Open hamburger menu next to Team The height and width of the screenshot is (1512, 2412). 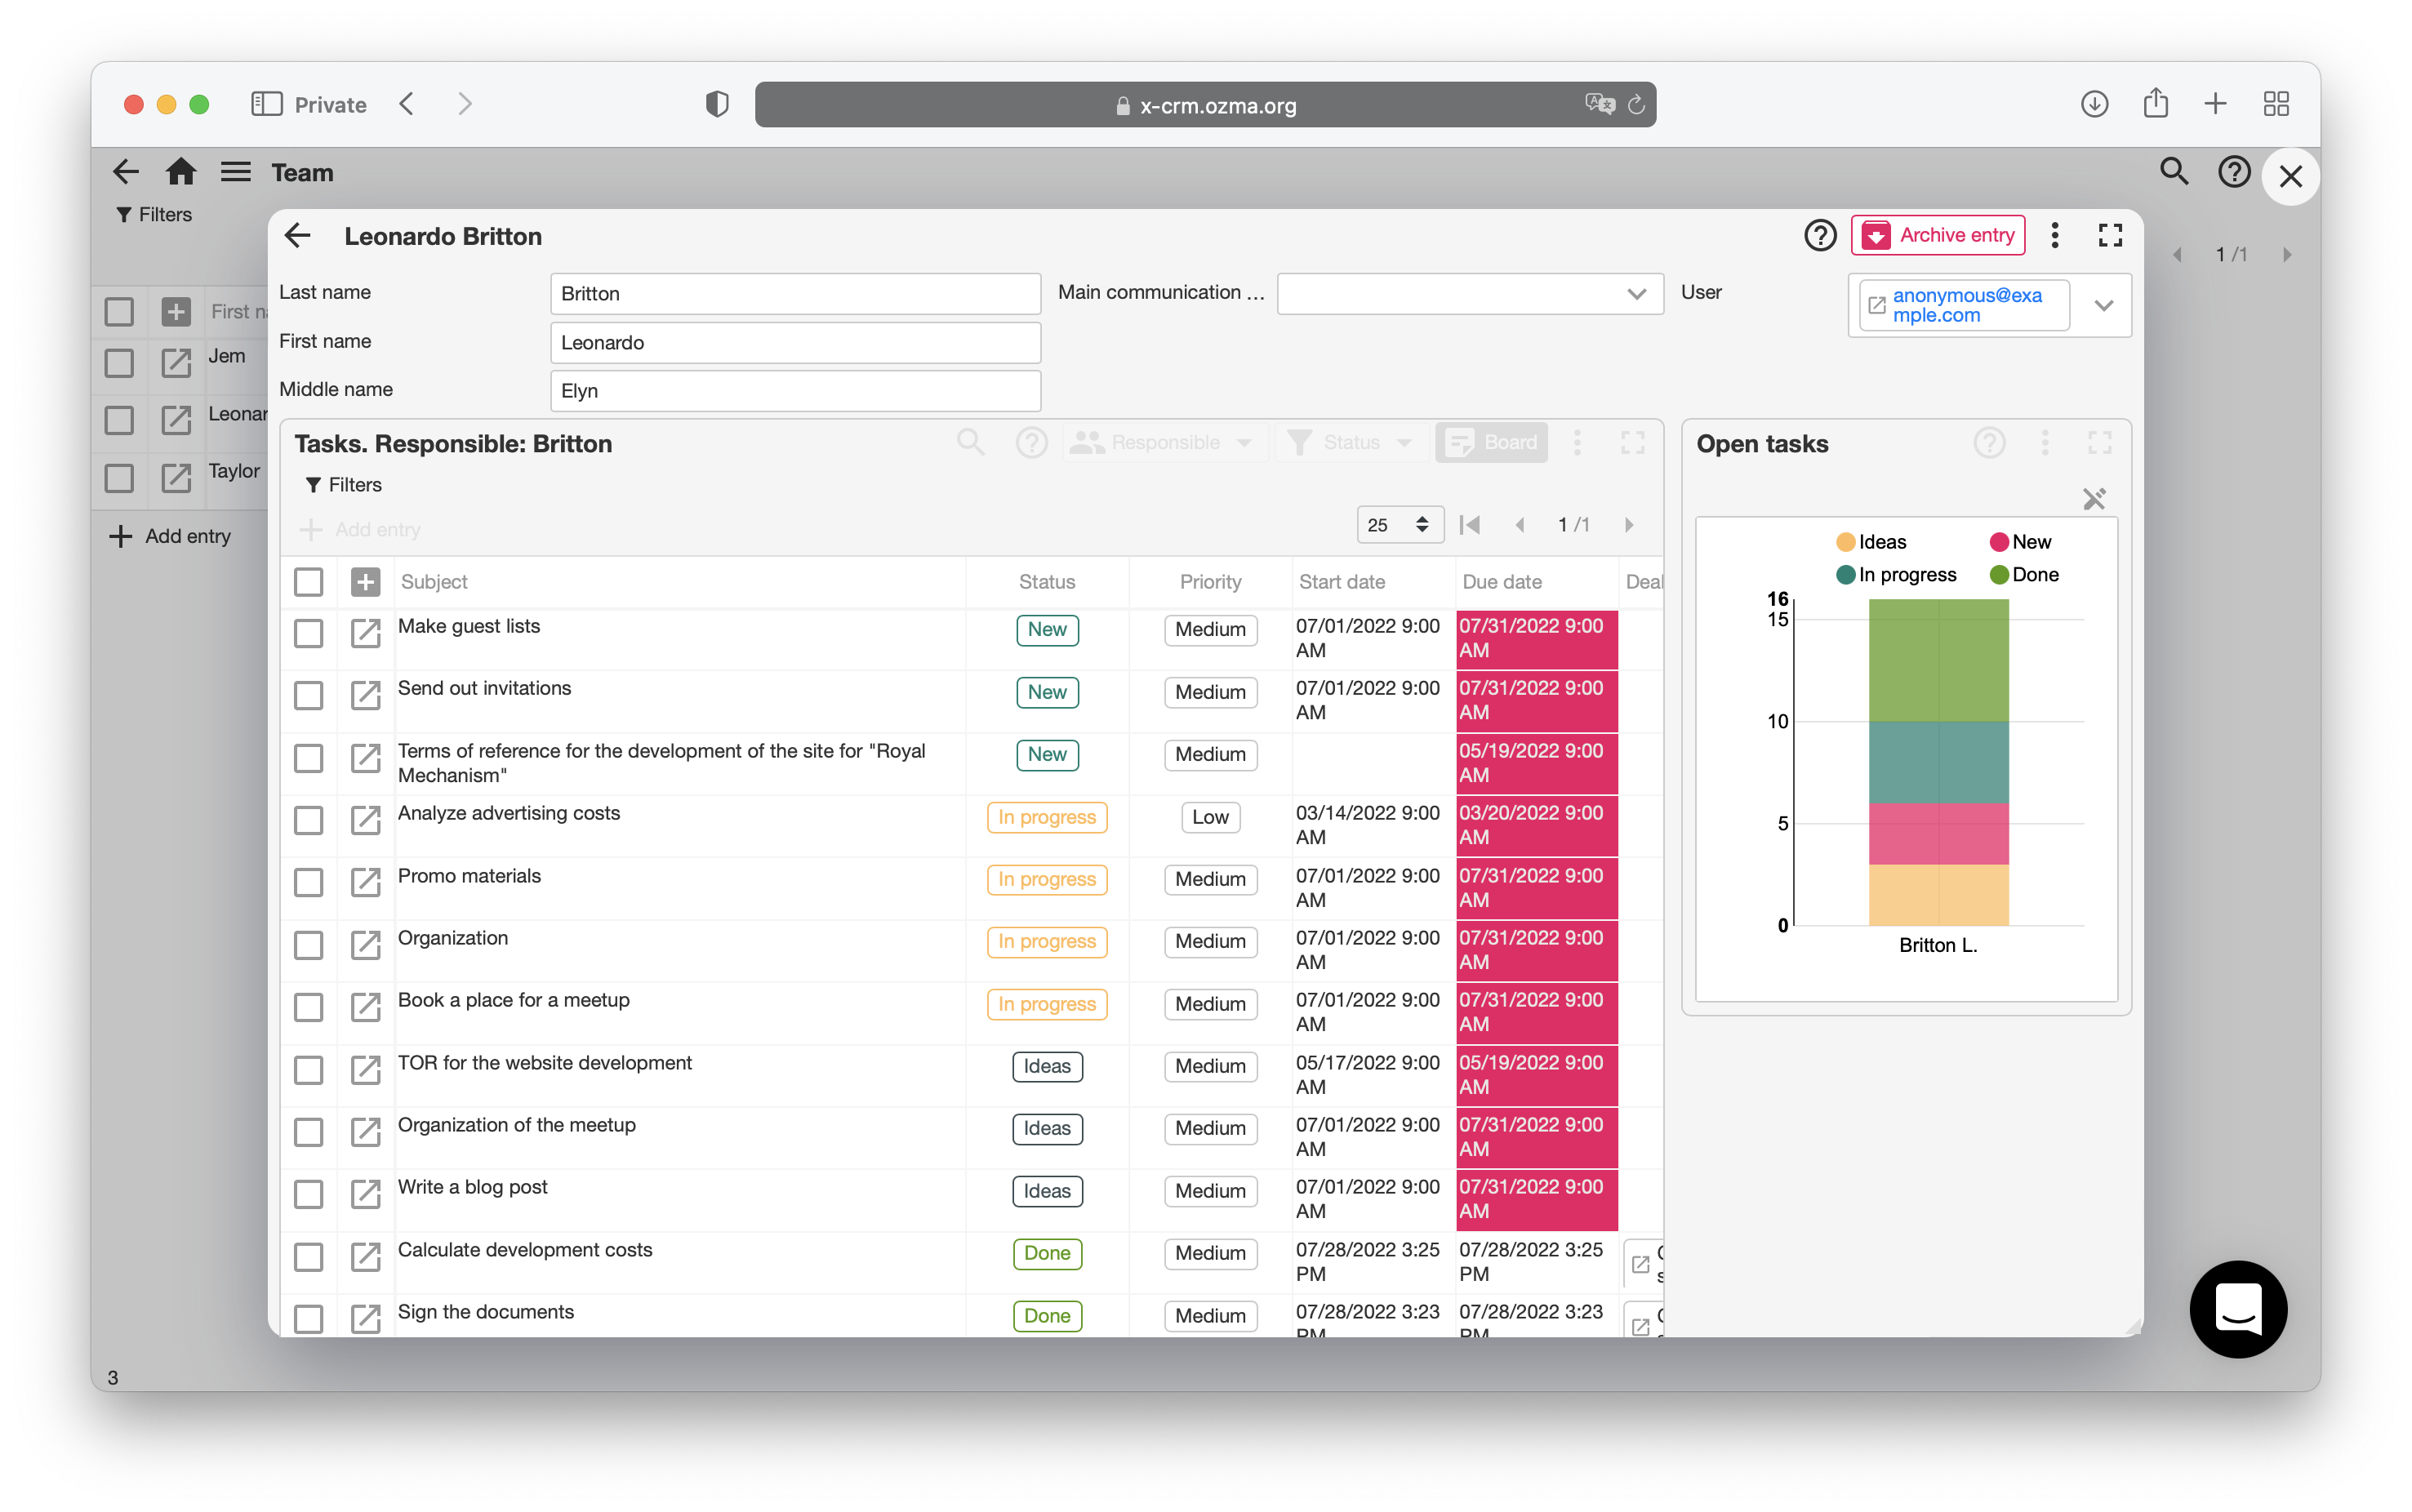[236, 172]
